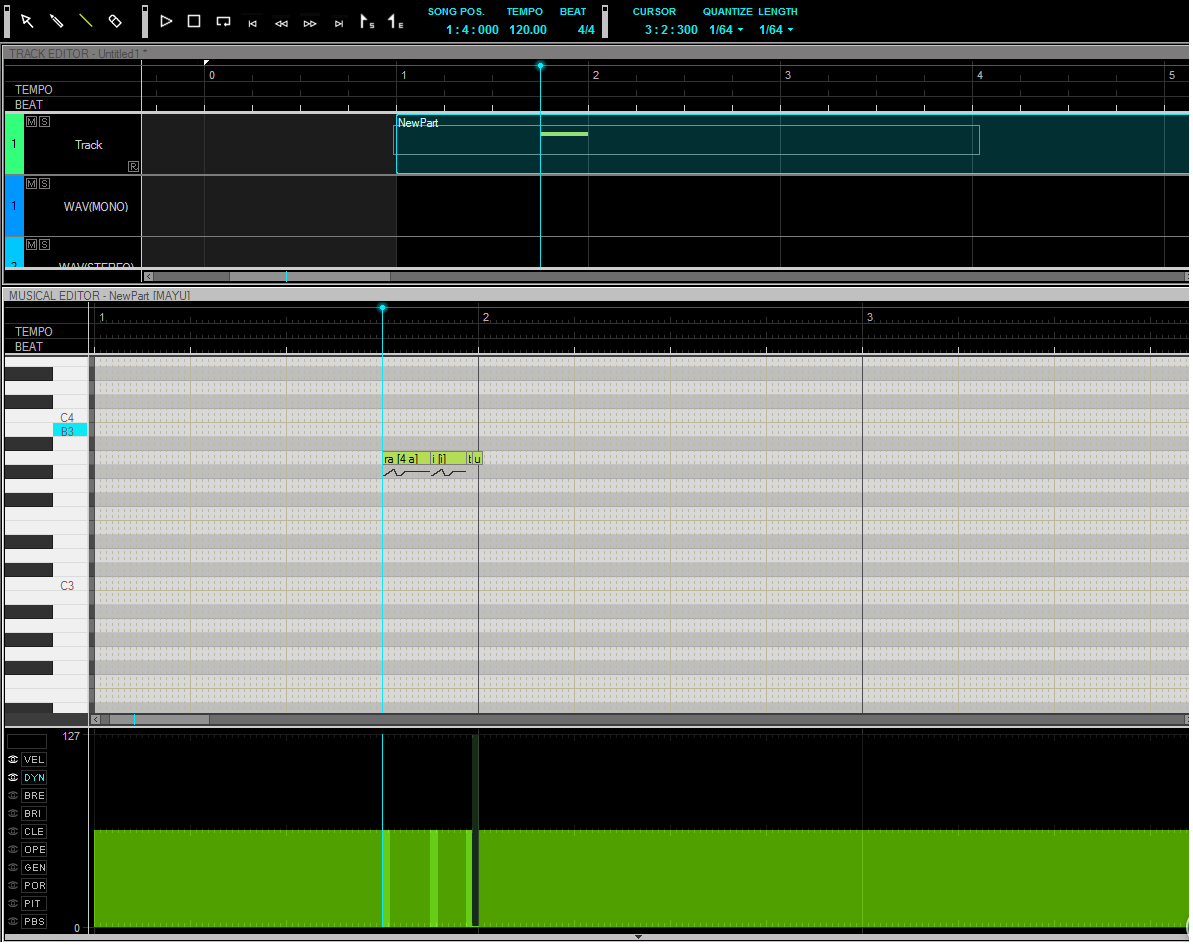Jump to the song beginning
1193x945 pixels.
coord(253,24)
